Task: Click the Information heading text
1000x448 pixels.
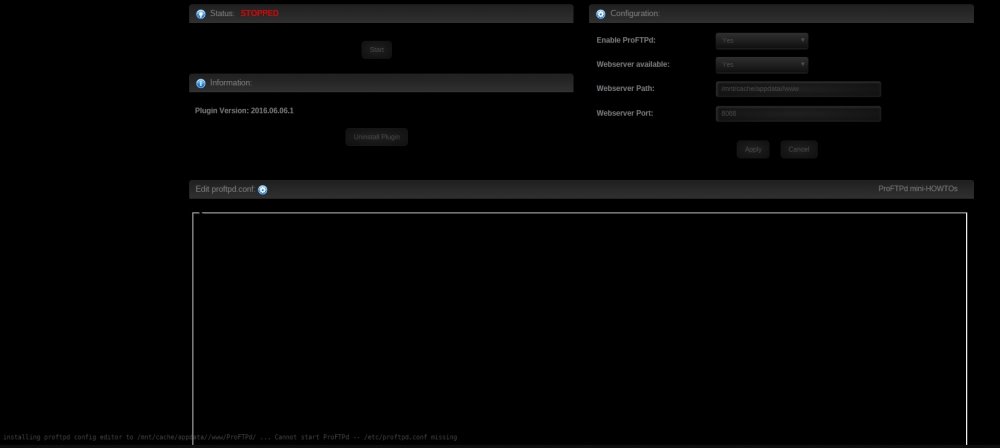Action: (x=231, y=83)
